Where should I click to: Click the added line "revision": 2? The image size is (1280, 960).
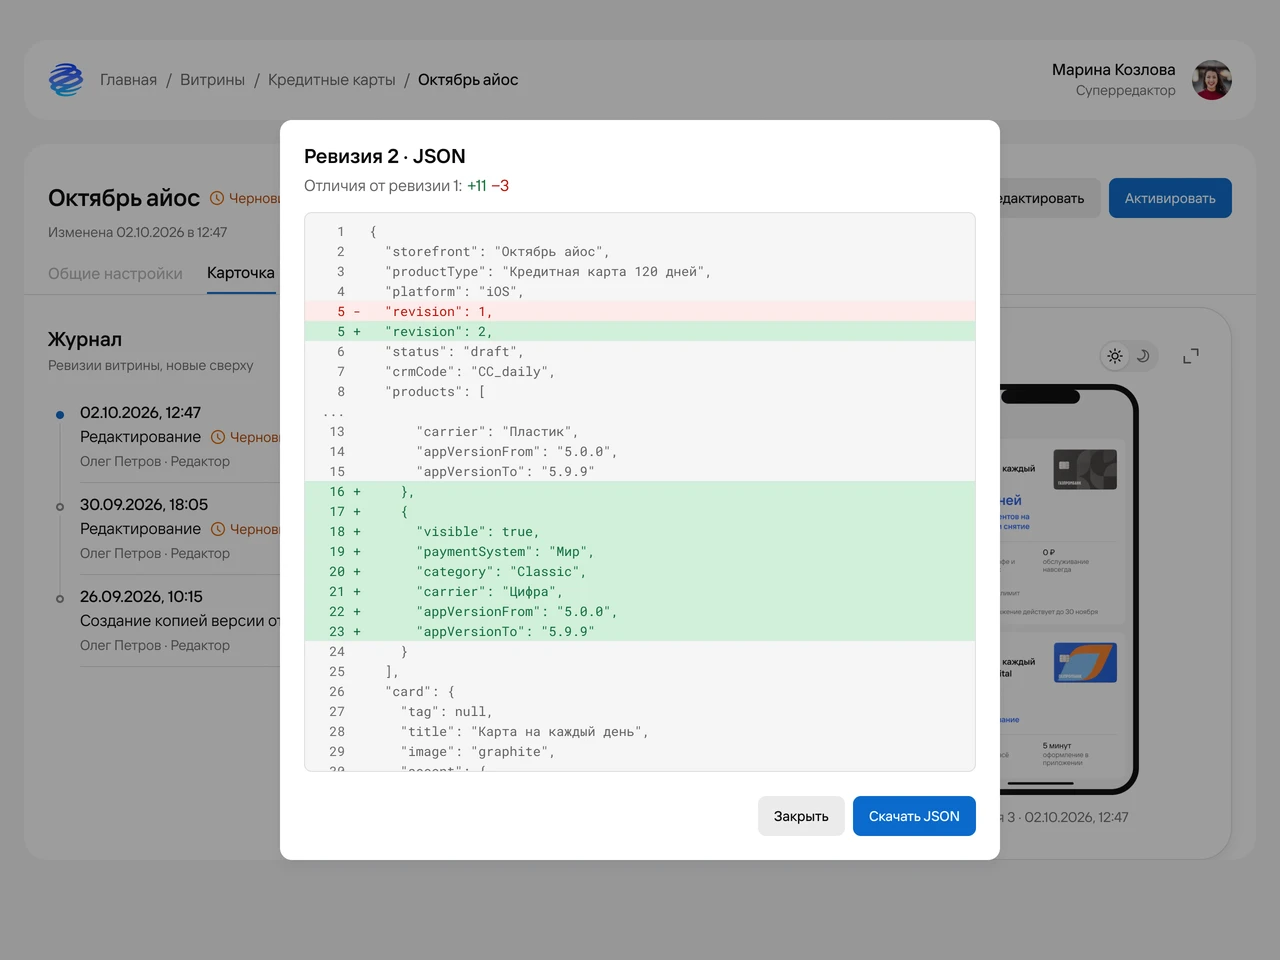[640, 332]
